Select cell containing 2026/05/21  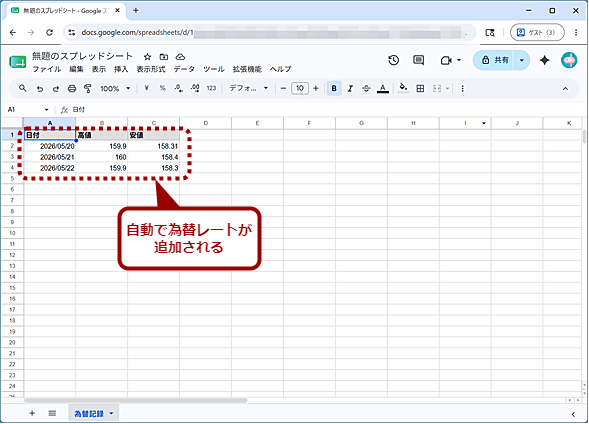[50, 157]
